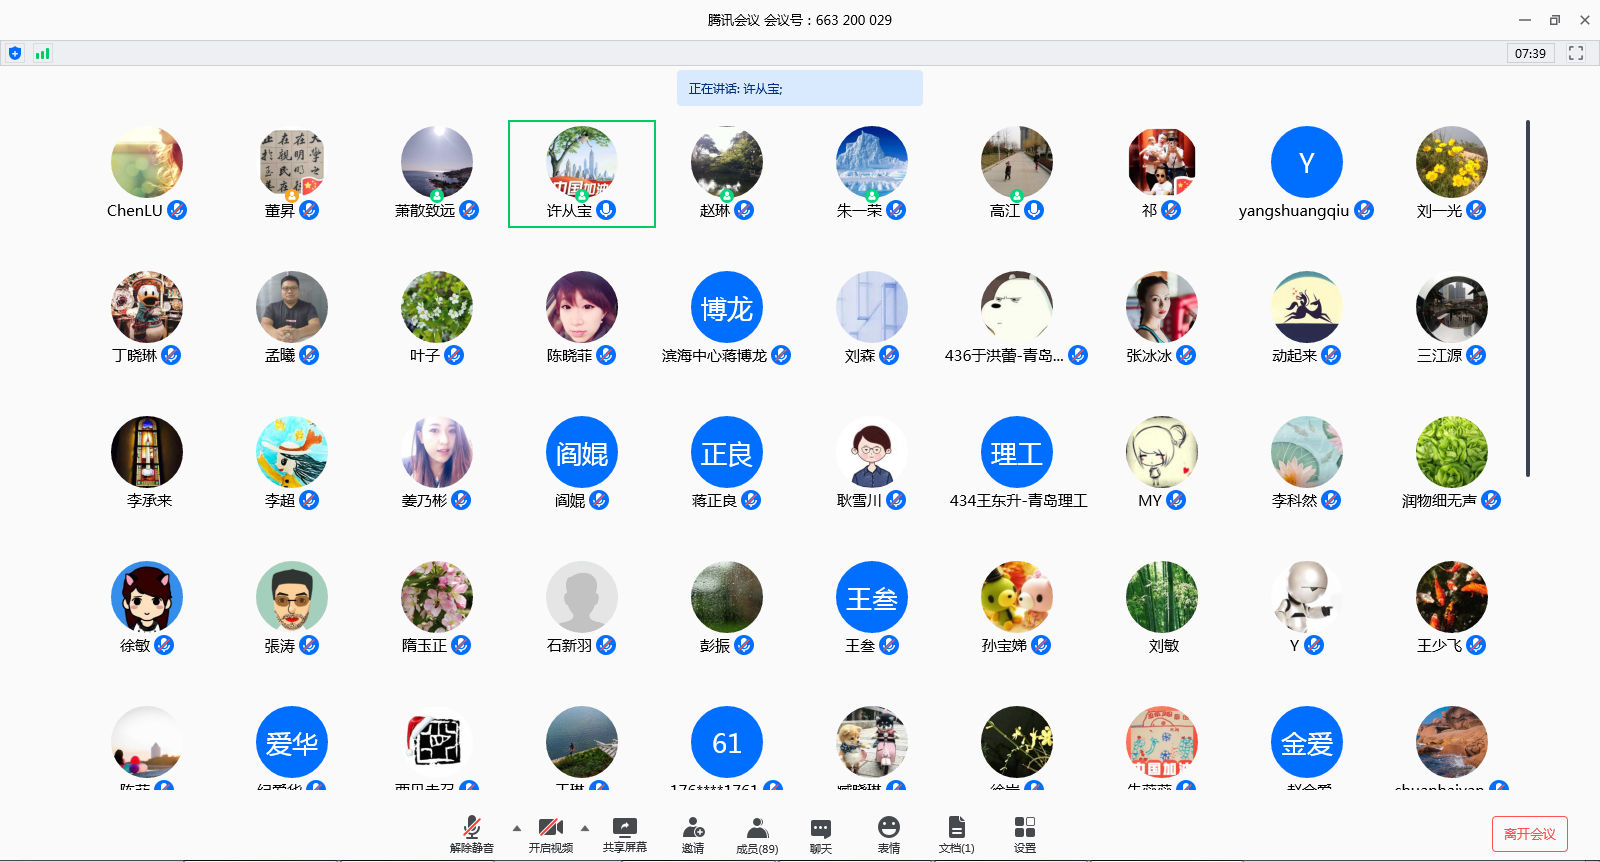Open 设置 settings
The height and width of the screenshot is (862, 1600).
pos(1025,833)
